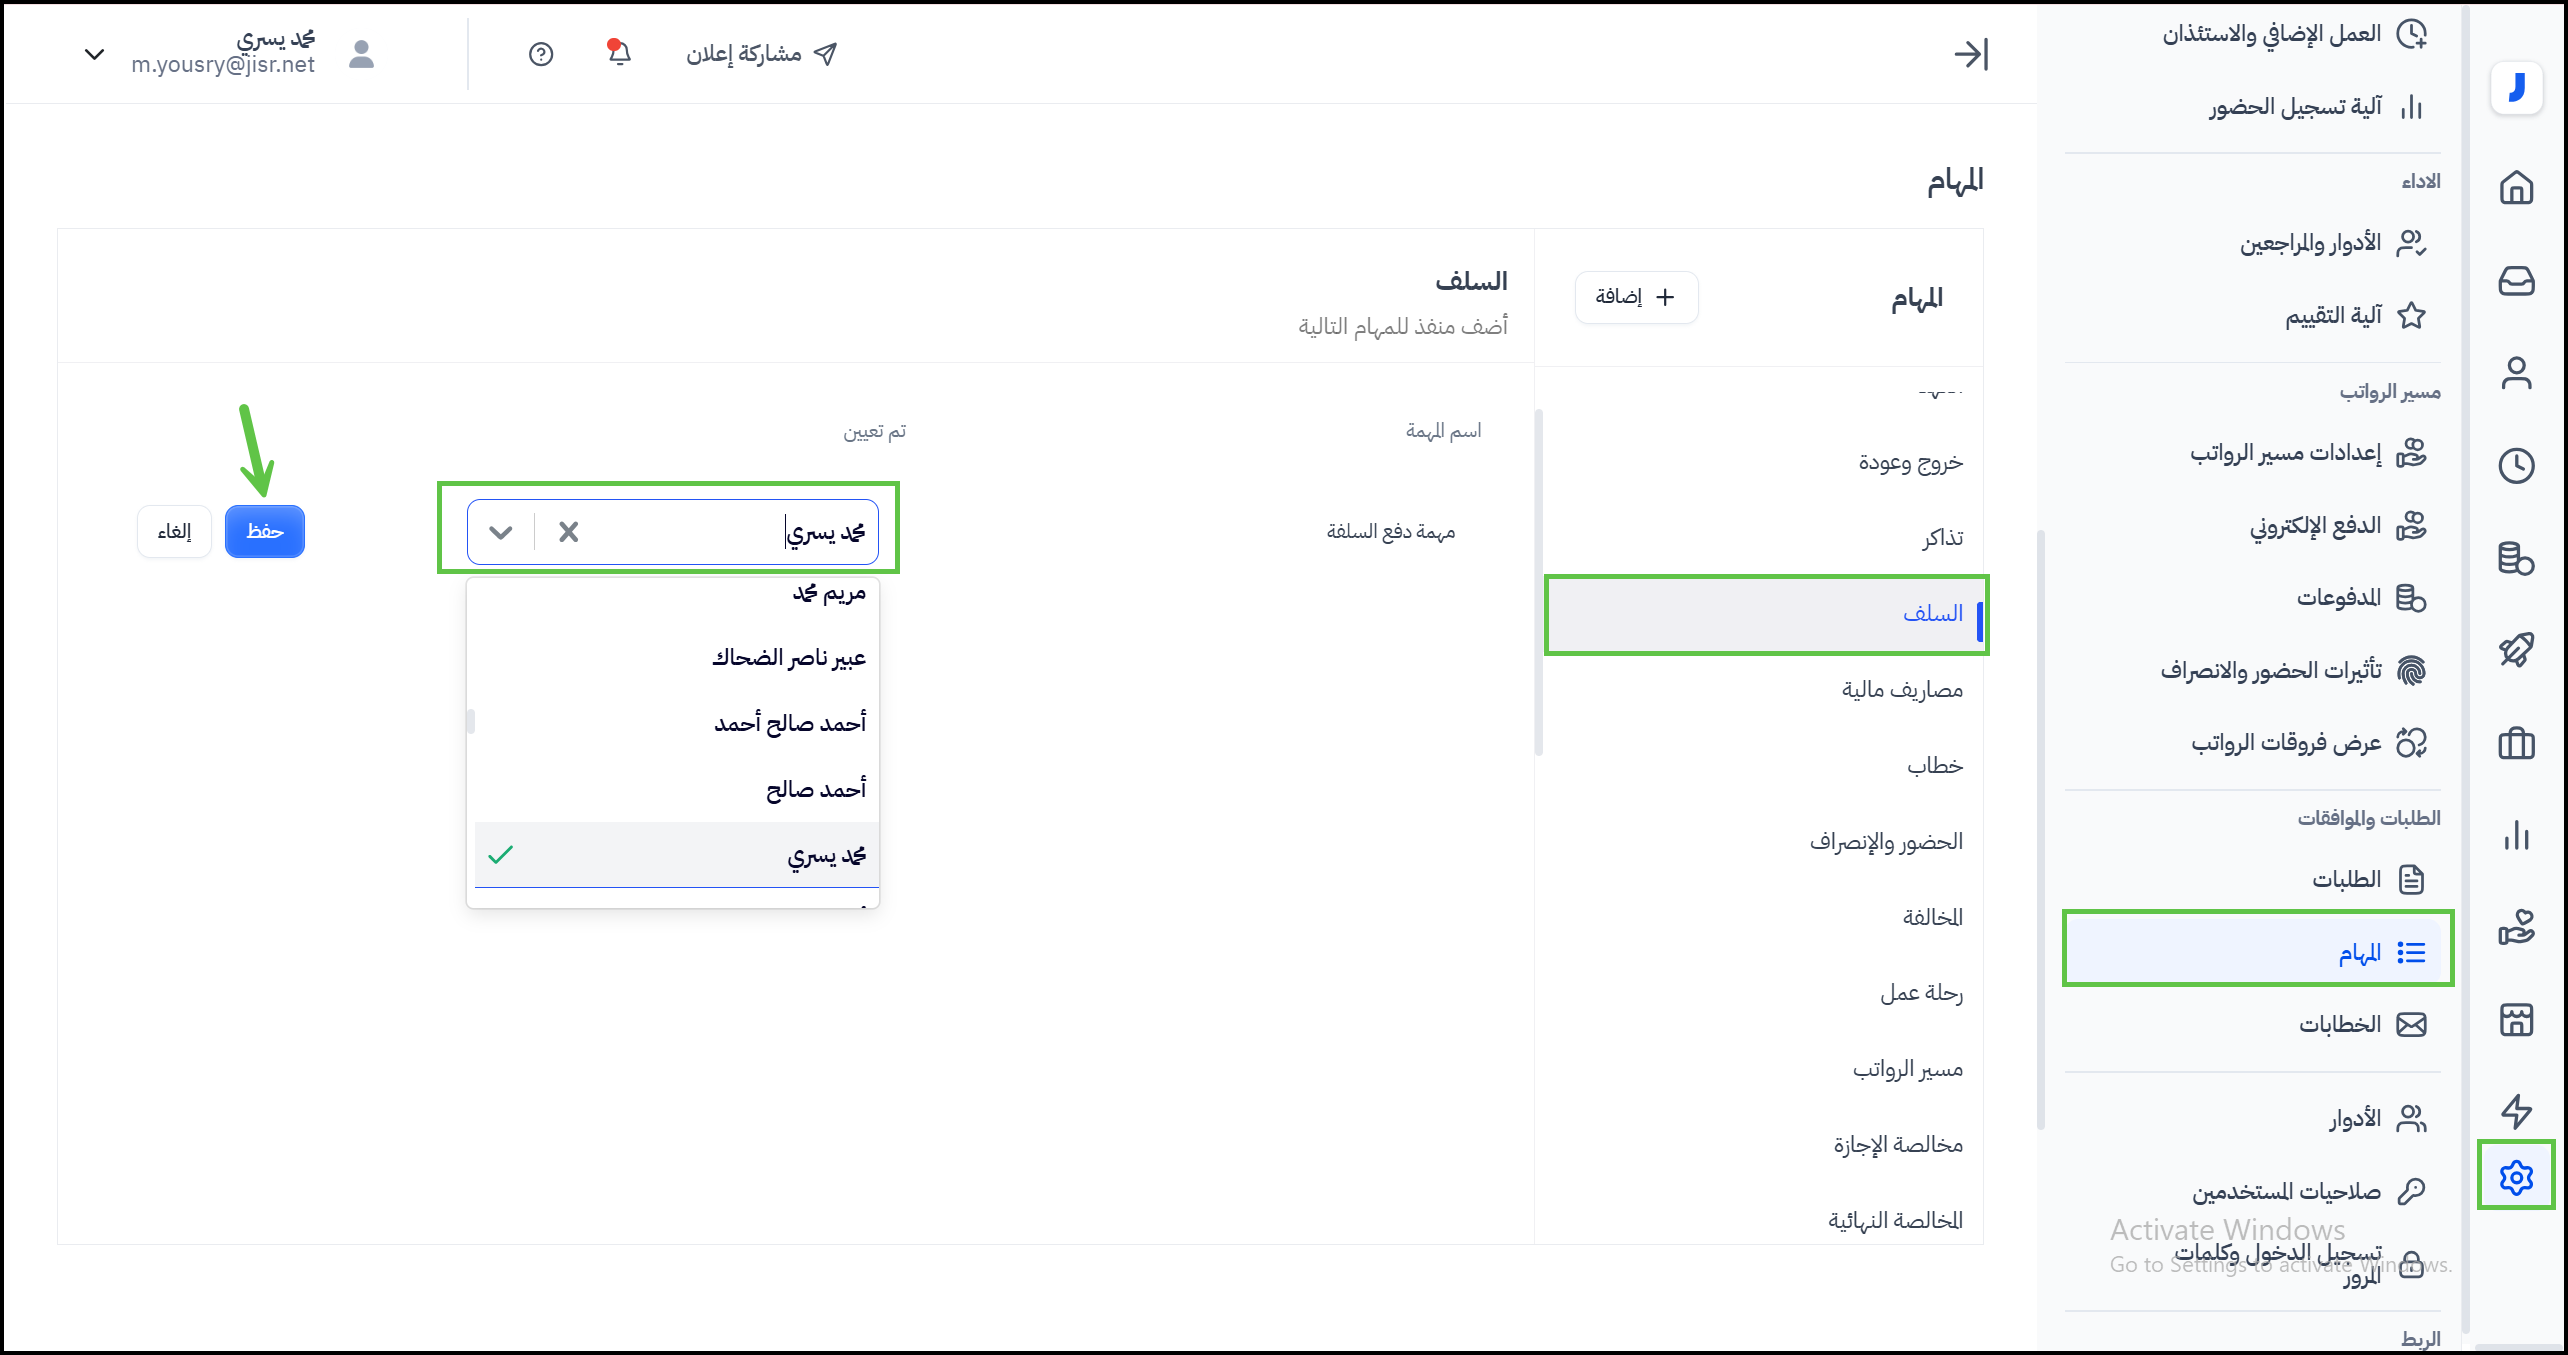This screenshot has height=1355, width=2568.
Task: Open the notifications bell icon
Action: pyautogui.click(x=619, y=53)
